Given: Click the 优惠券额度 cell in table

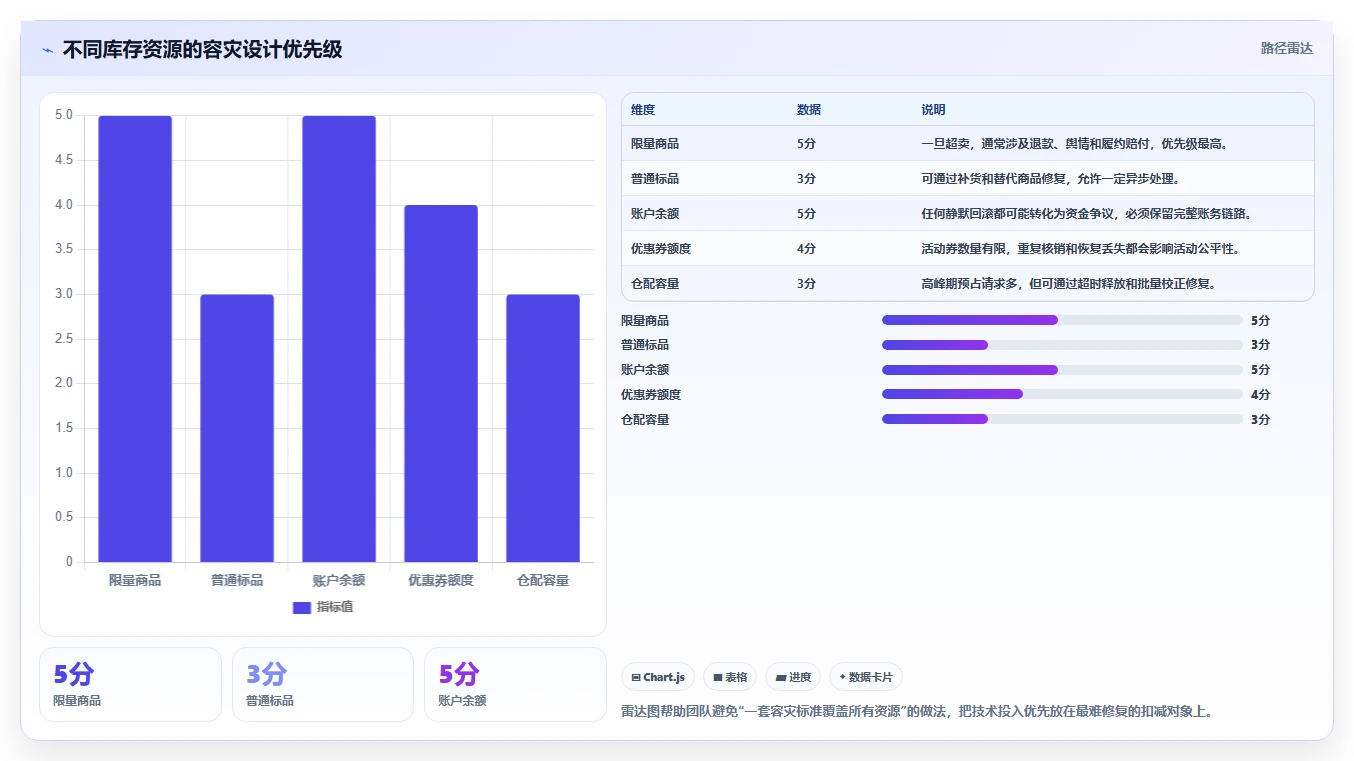Looking at the screenshot, I should coord(661,249).
